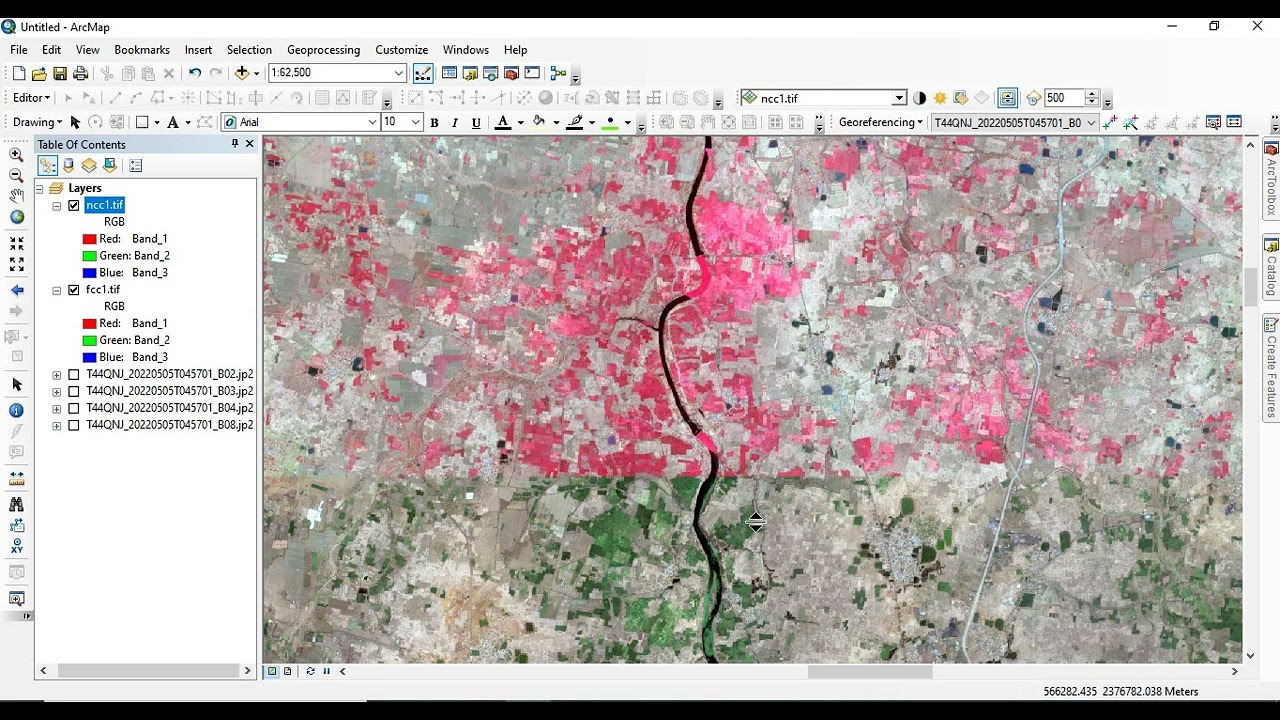Uncheck the ncc1.tif layer visibility
The width and height of the screenshot is (1280, 720).
[x=74, y=205]
